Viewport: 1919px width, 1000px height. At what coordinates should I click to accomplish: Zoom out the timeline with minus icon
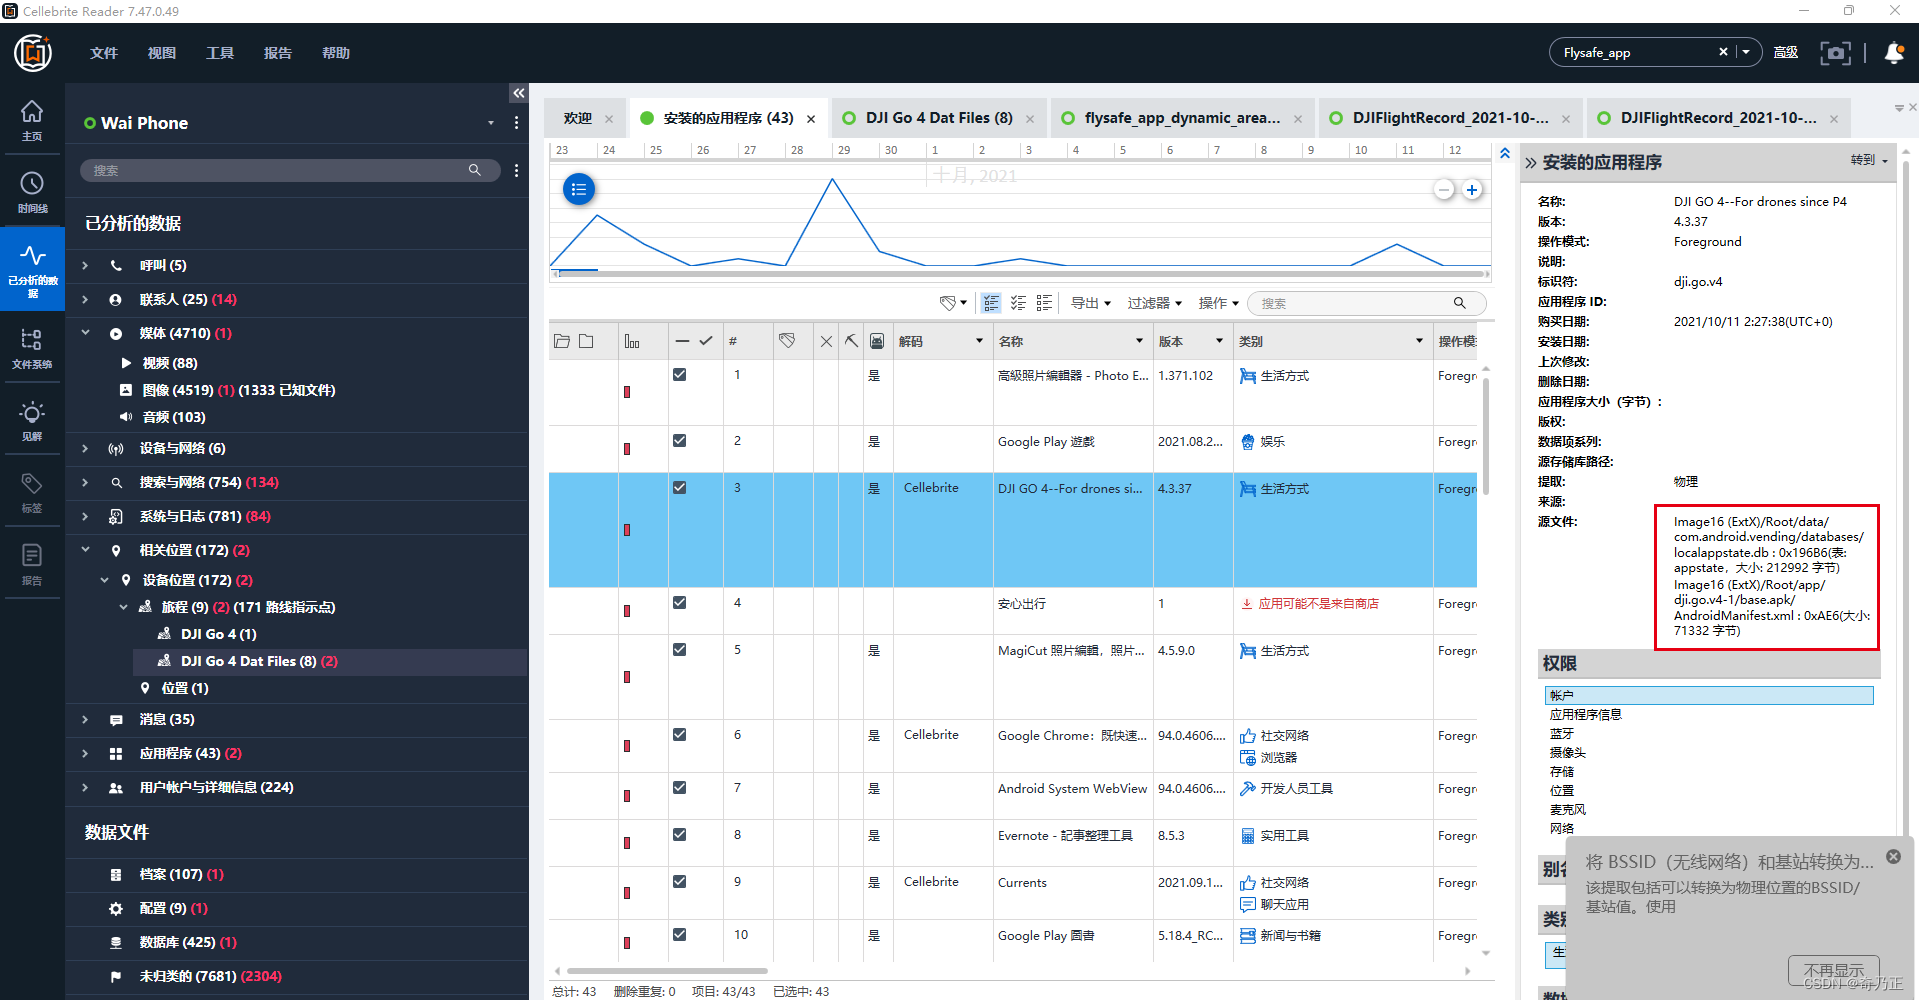[x=1444, y=190]
